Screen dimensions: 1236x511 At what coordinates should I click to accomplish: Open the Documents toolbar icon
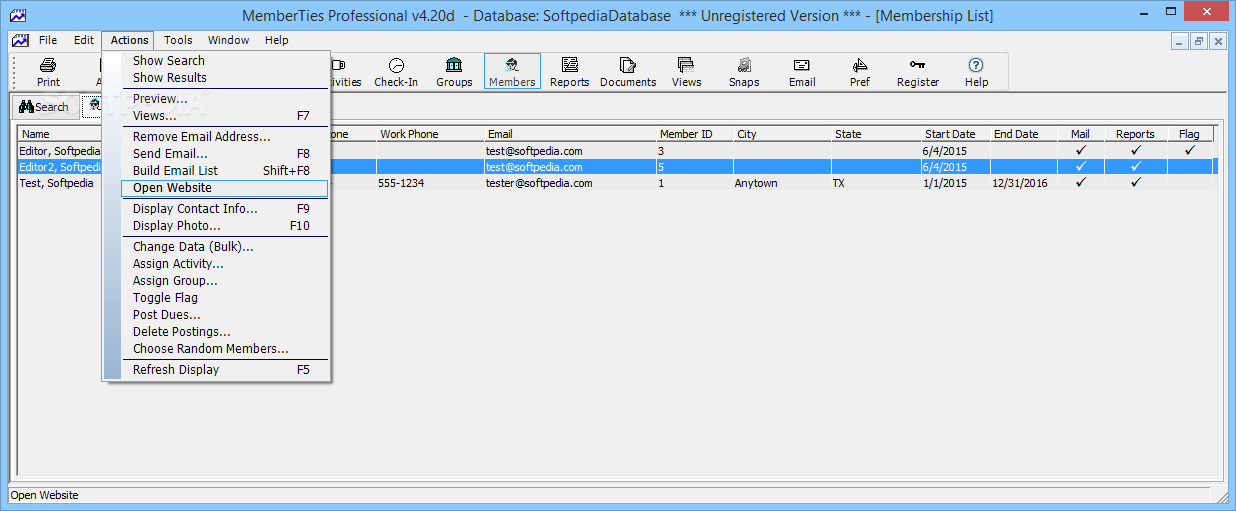pos(628,72)
